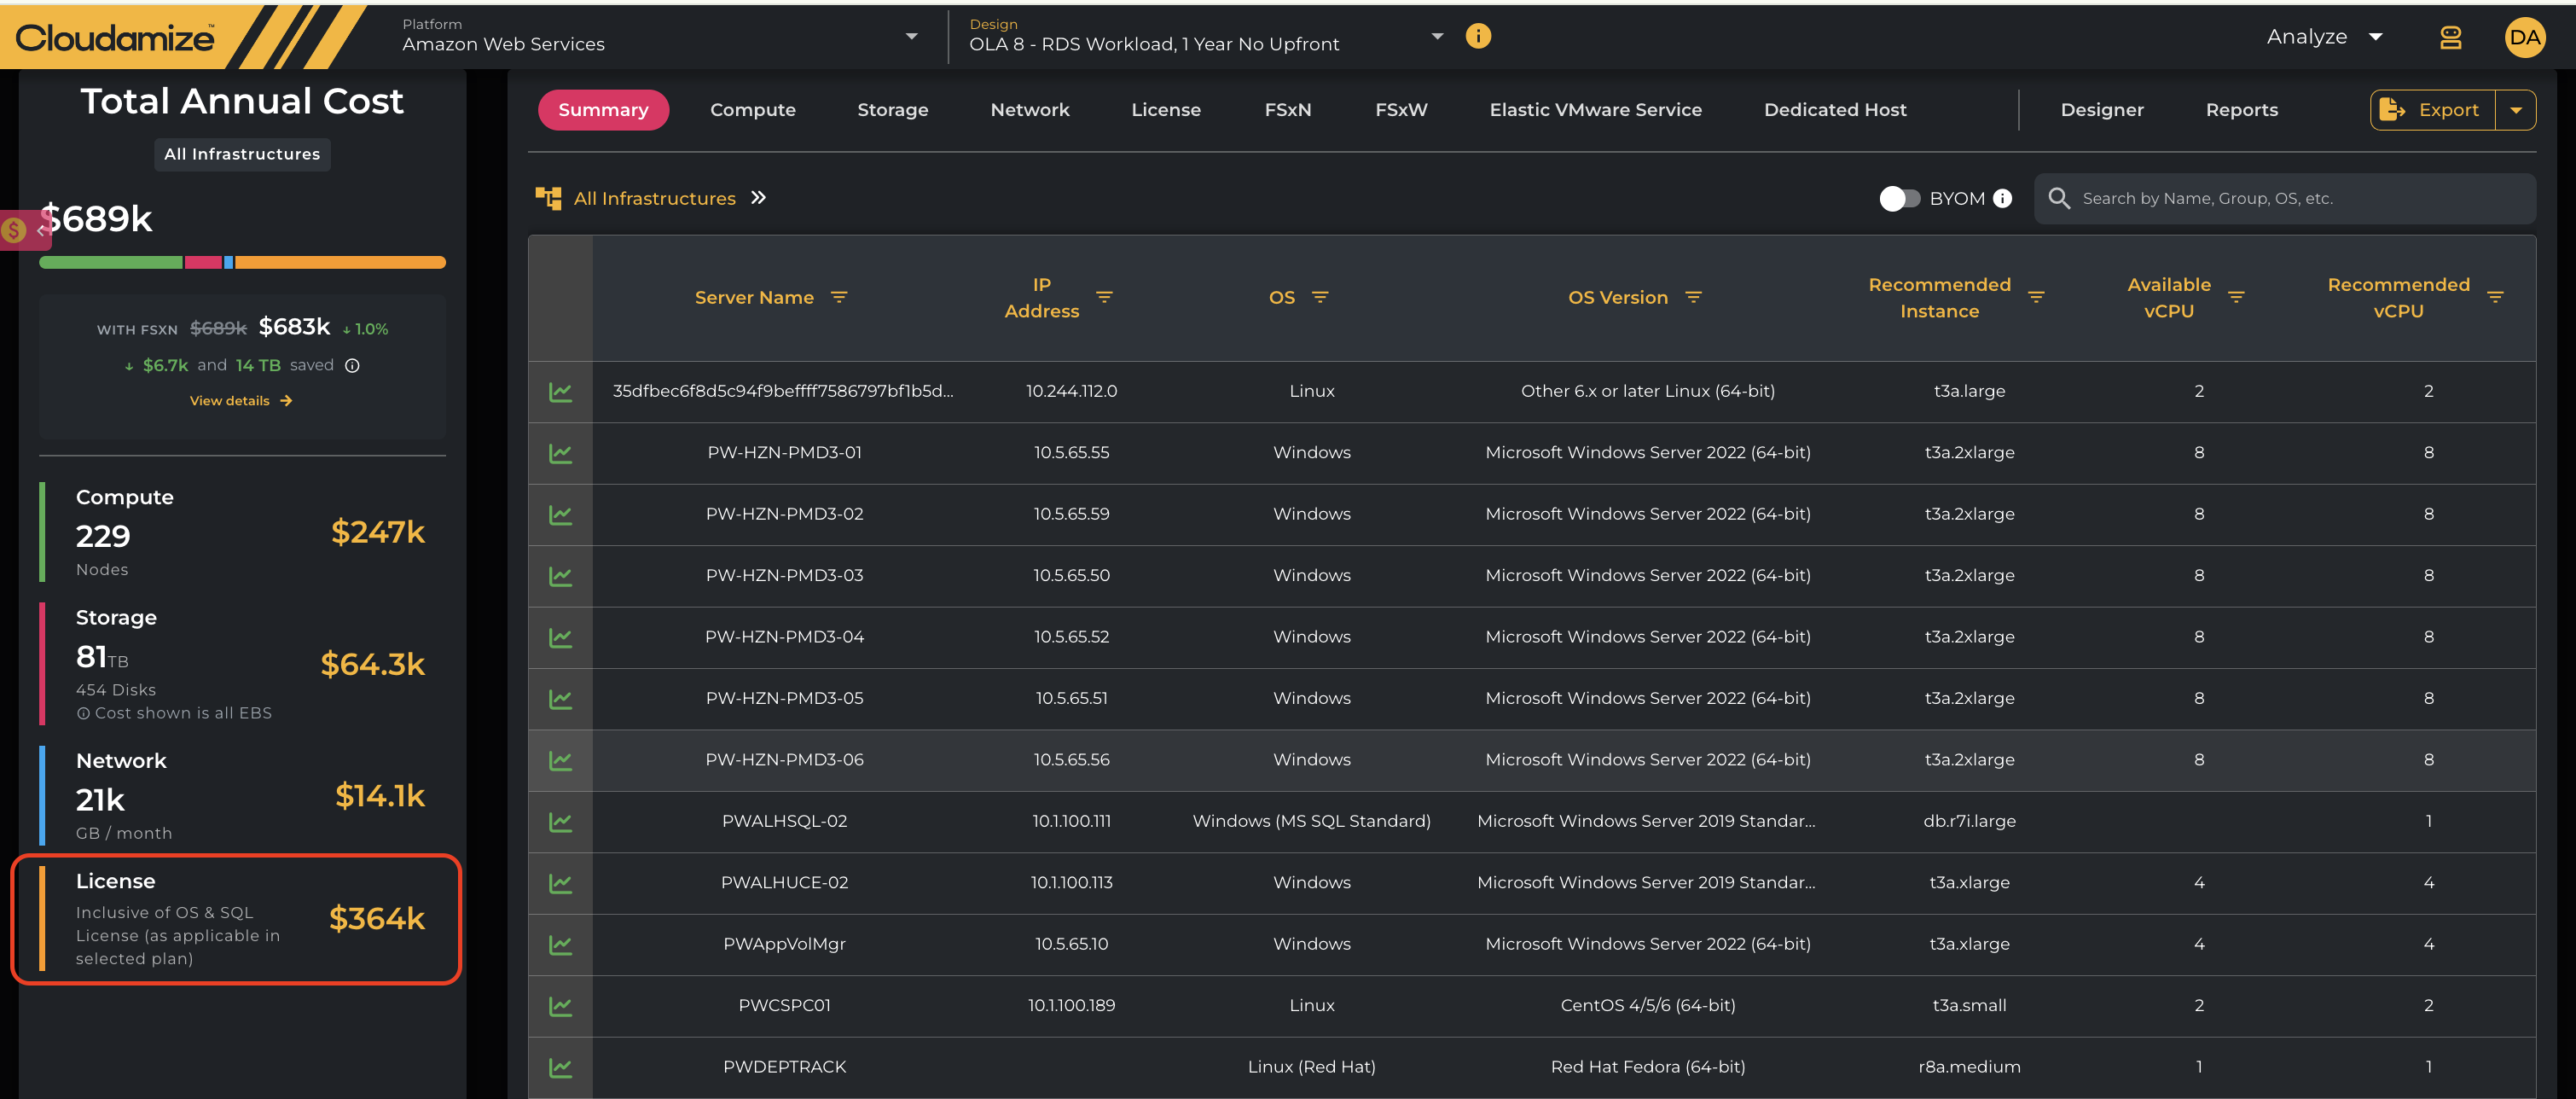Viewport: 2576px width, 1099px height.
Task: Click the IP Address filter icon
Action: coord(1104,297)
